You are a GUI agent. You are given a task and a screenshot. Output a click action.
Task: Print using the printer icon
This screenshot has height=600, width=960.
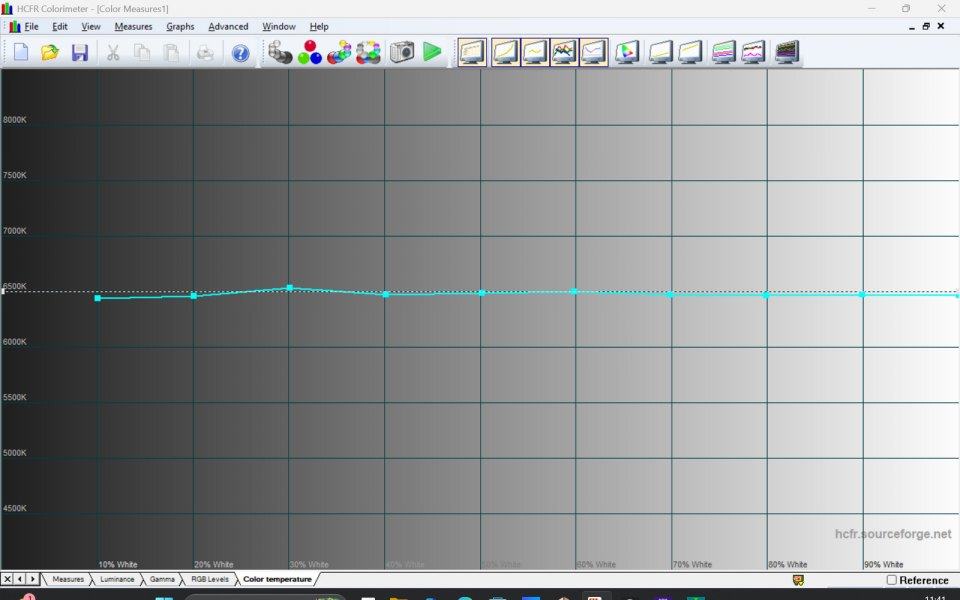(205, 53)
